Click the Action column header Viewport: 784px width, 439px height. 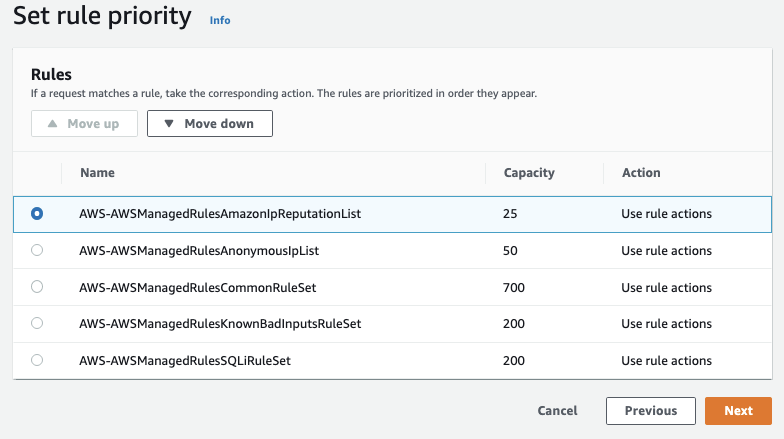pyautogui.click(x=641, y=173)
